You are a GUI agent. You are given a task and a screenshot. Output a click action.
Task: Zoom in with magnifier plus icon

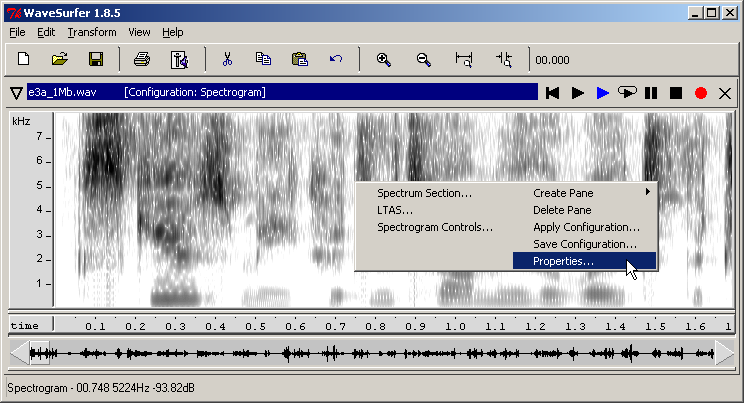[383, 59]
